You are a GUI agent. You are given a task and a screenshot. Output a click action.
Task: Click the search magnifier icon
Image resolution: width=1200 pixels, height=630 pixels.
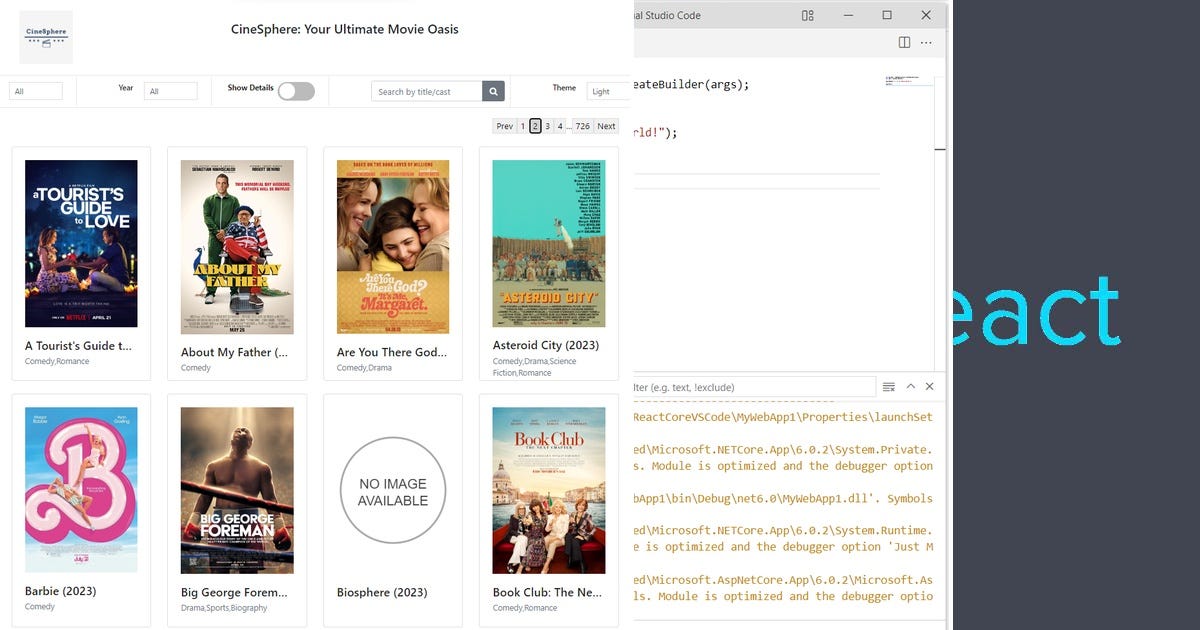point(492,90)
